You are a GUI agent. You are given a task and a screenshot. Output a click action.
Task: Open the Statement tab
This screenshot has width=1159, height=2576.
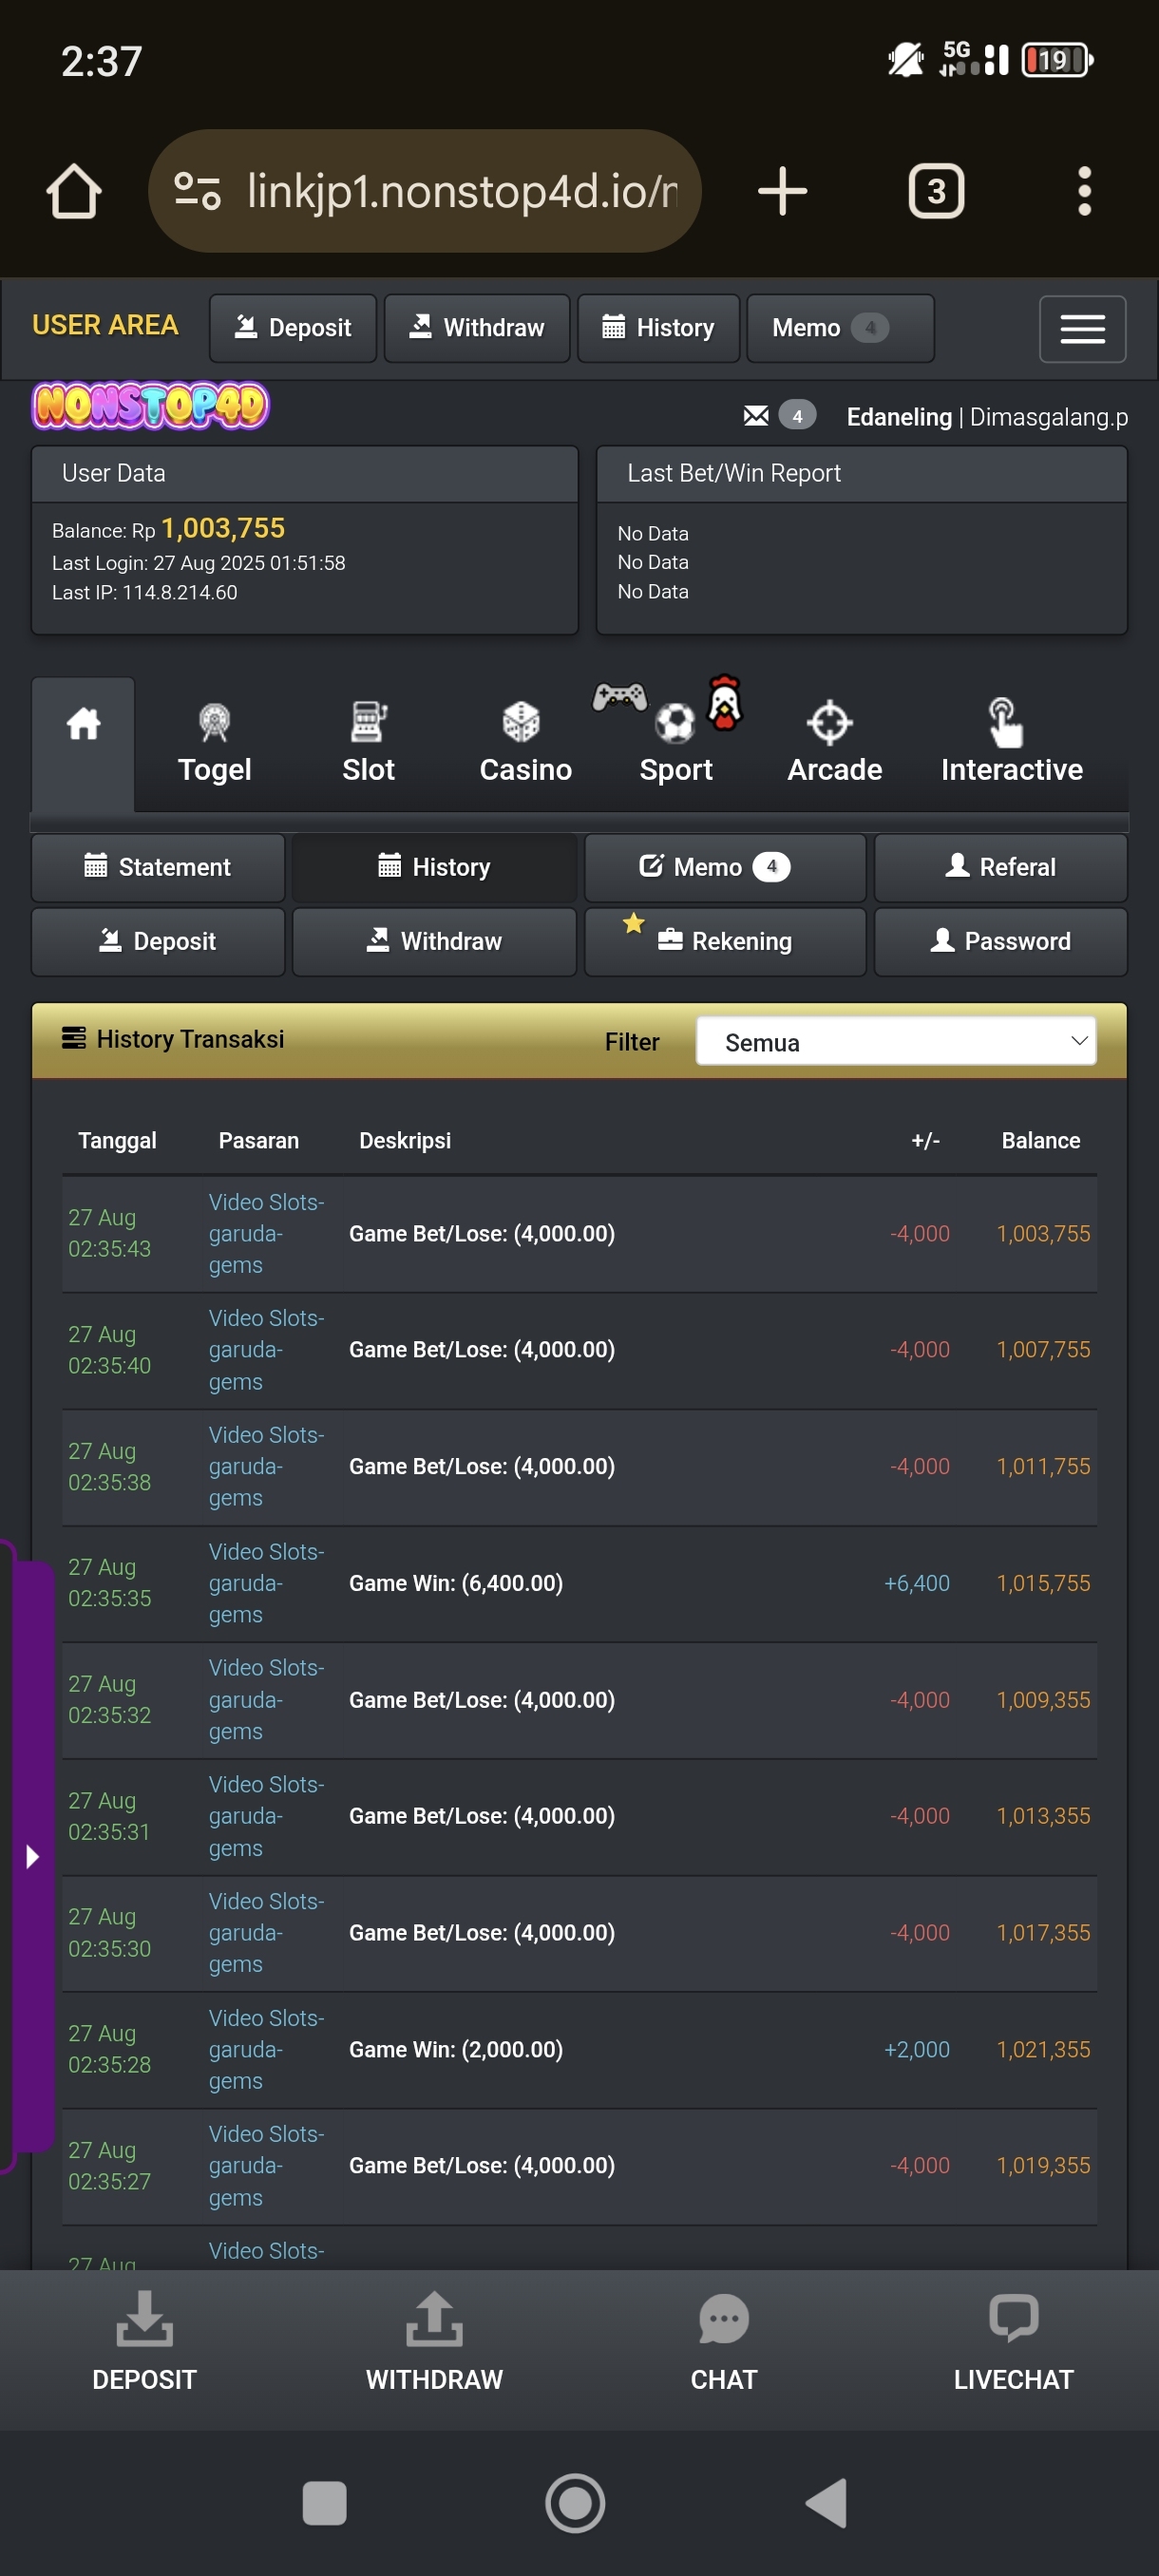pyautogui.click(x=158, y=867)
